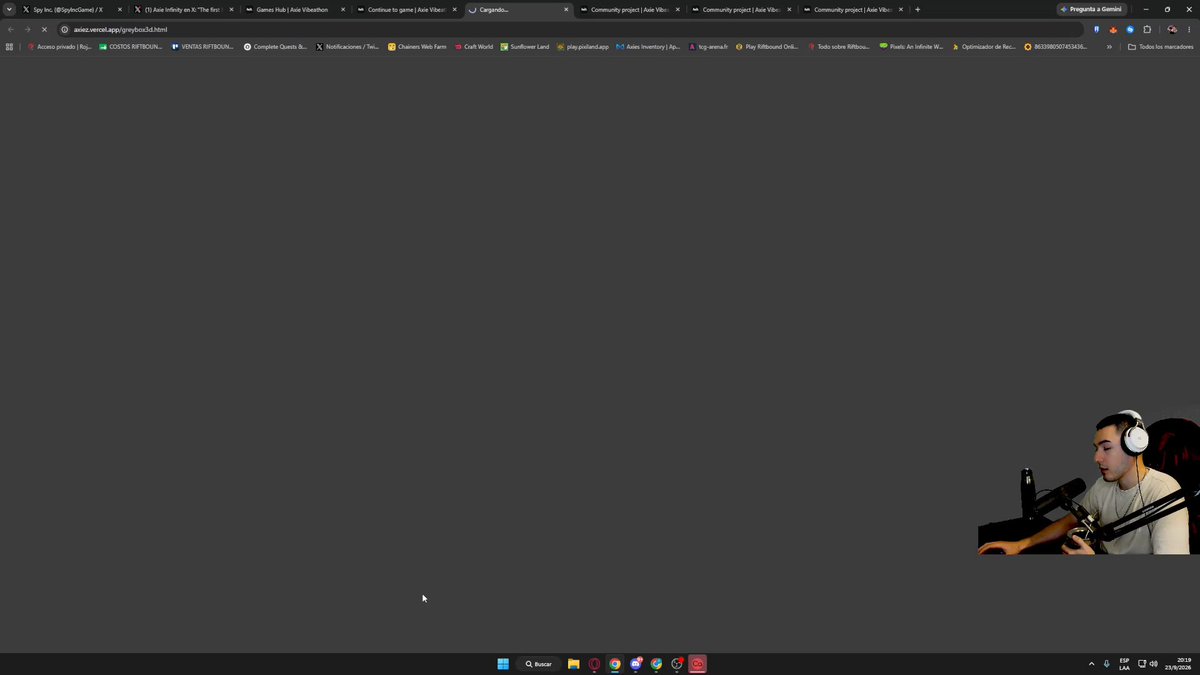Expand the tab search dropdown arrow

(10, 10)
